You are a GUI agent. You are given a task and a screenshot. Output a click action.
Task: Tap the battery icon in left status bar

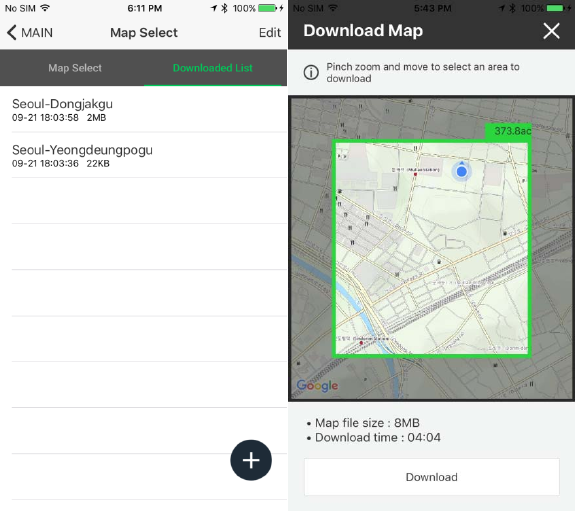tap(267, 8)
